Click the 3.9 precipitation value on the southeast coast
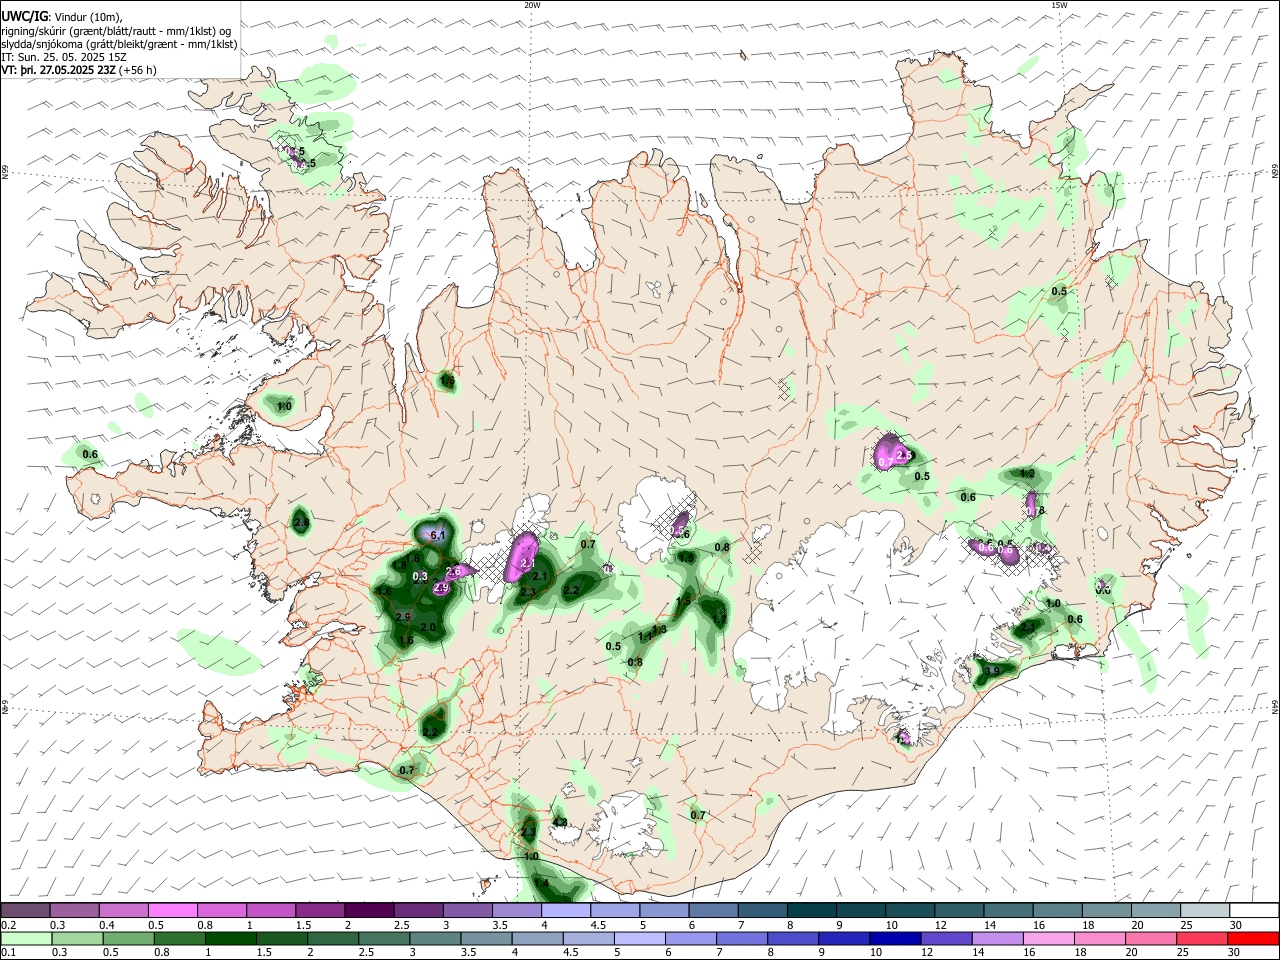 (993, 671)
